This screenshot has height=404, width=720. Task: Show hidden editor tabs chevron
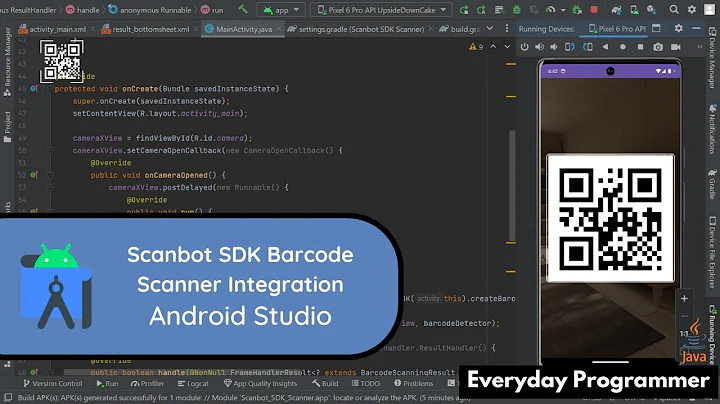point(490,28)
